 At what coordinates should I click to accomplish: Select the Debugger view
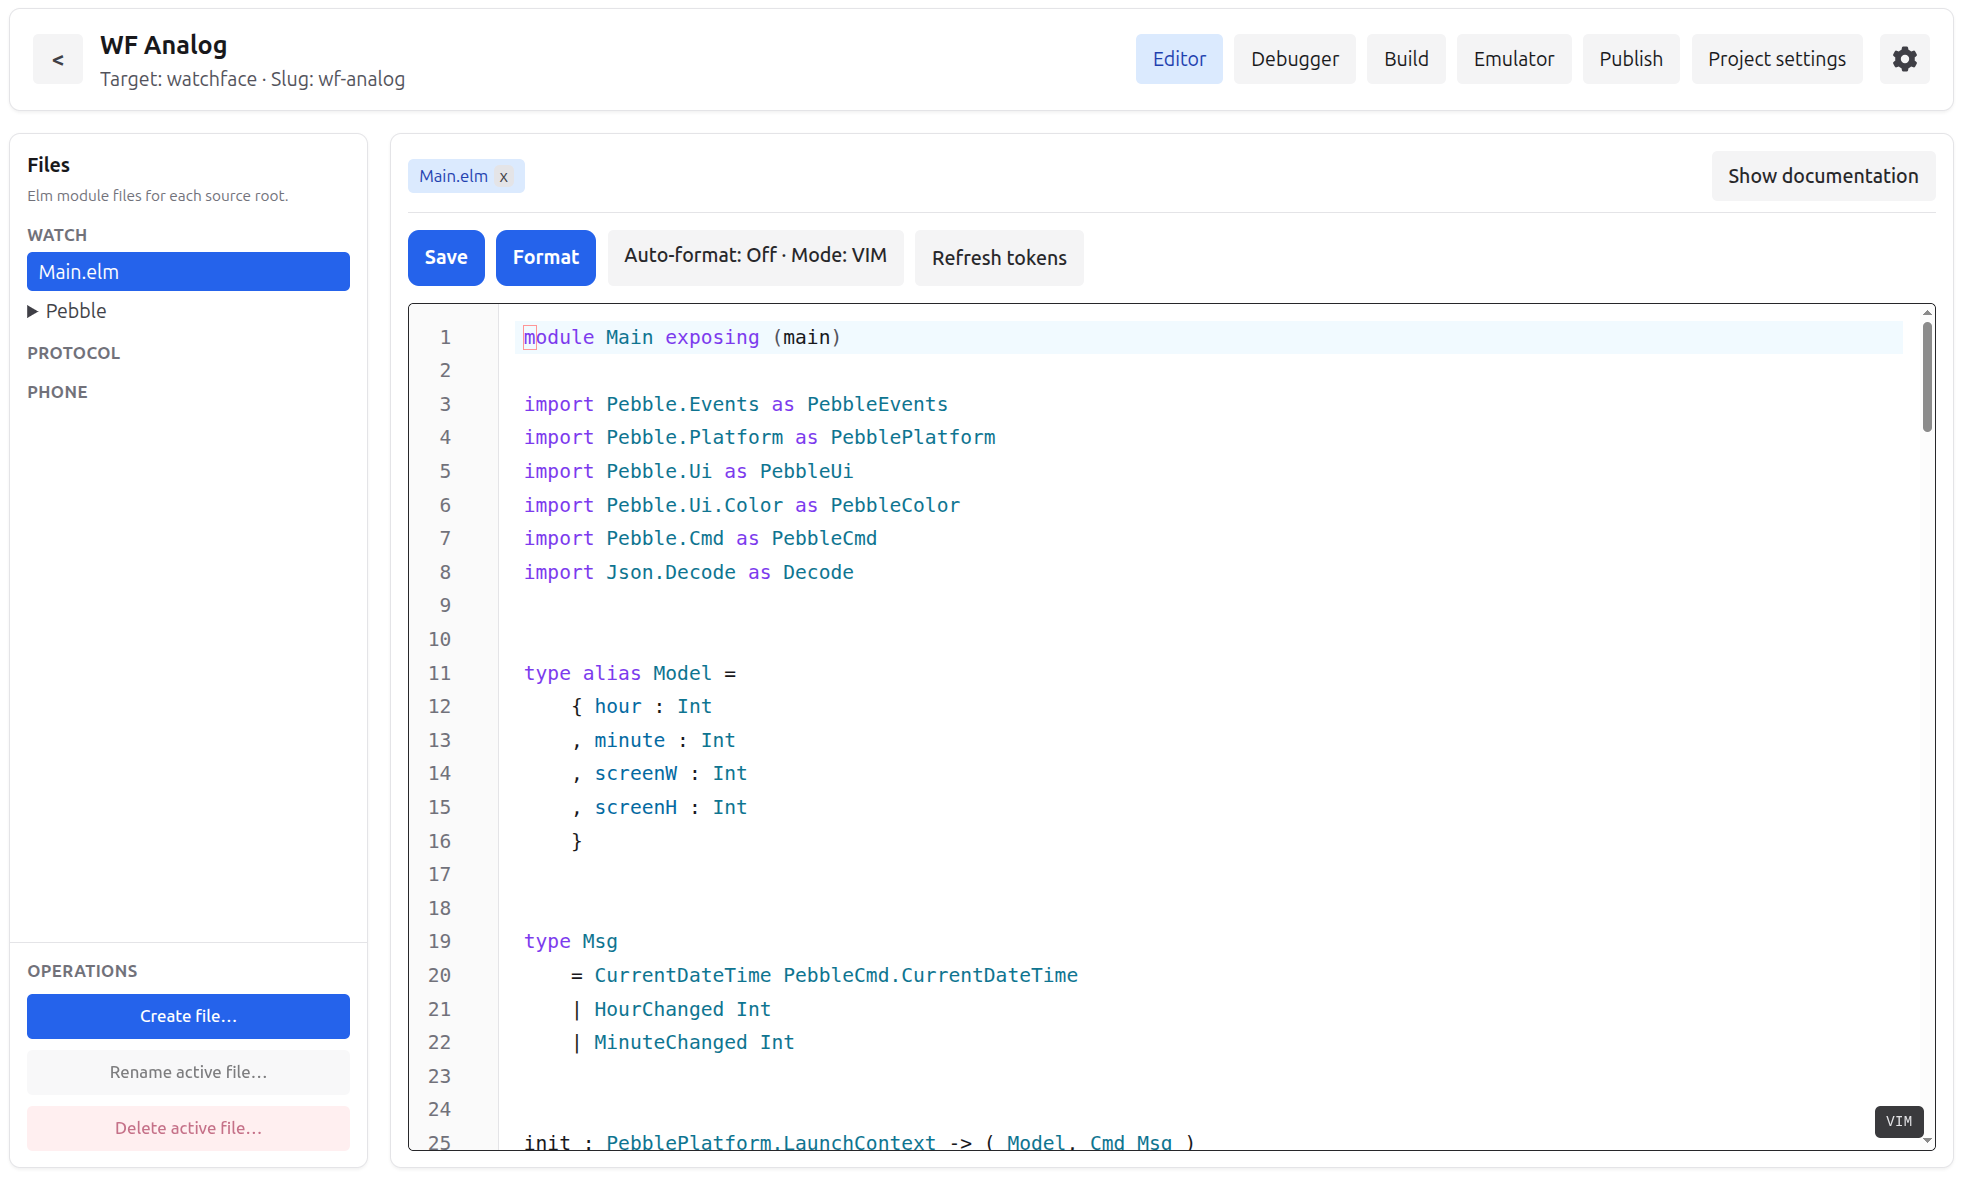[1294, 59]
